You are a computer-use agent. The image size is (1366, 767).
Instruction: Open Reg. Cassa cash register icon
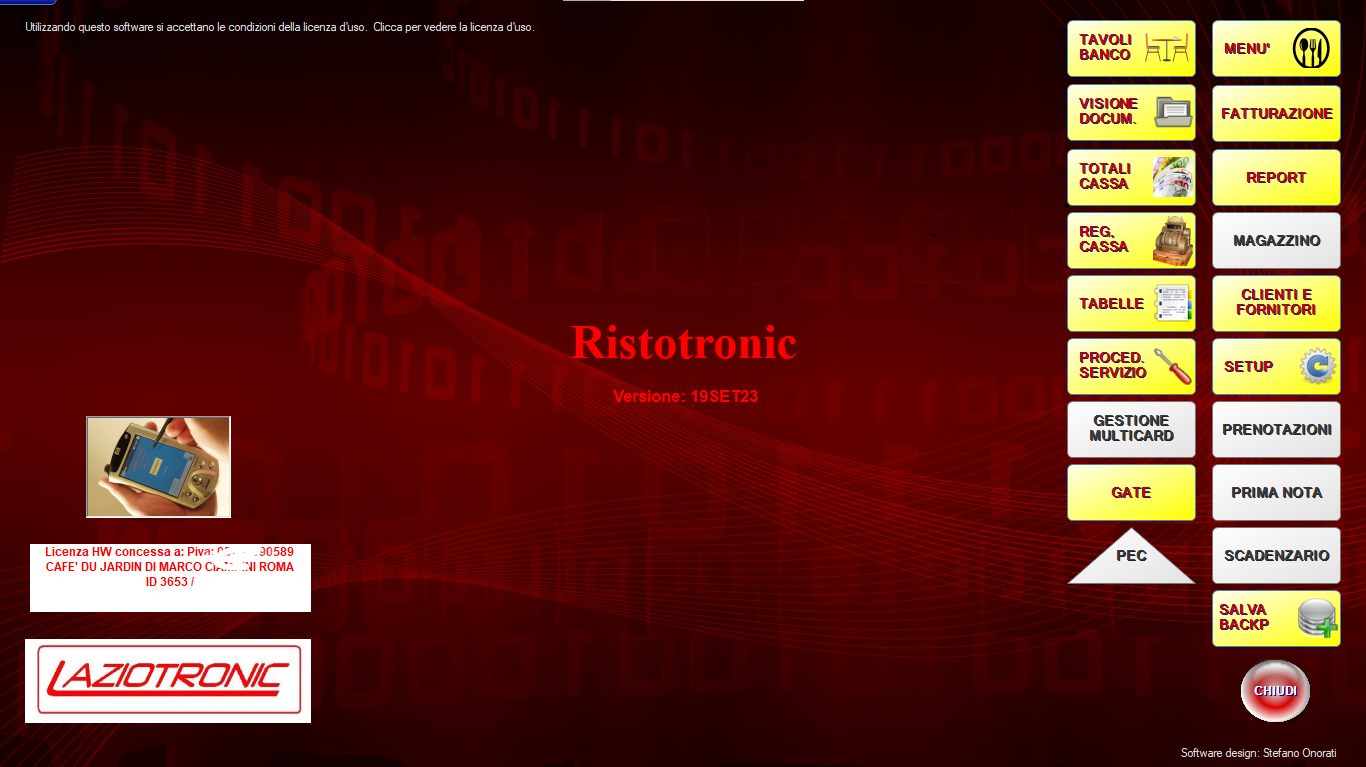tap(1173, 240)
